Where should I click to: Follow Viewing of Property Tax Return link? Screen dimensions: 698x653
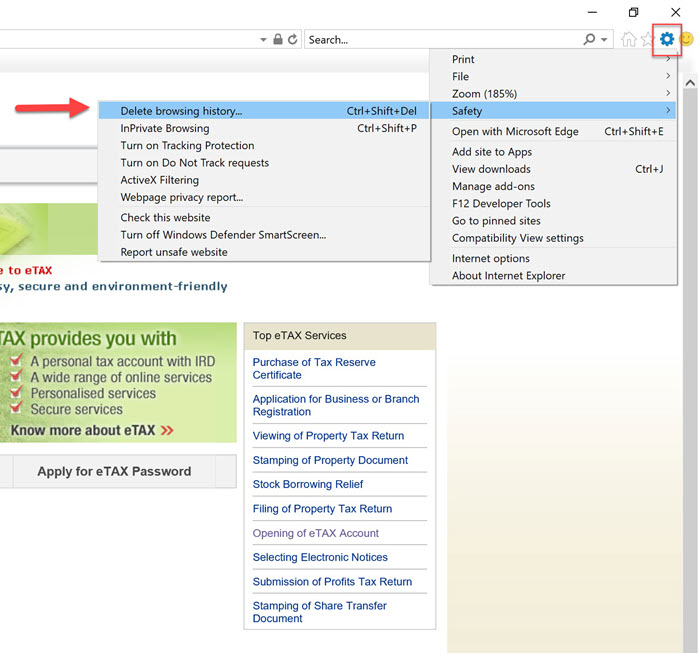pyautogui.click(x=329, y=436)
